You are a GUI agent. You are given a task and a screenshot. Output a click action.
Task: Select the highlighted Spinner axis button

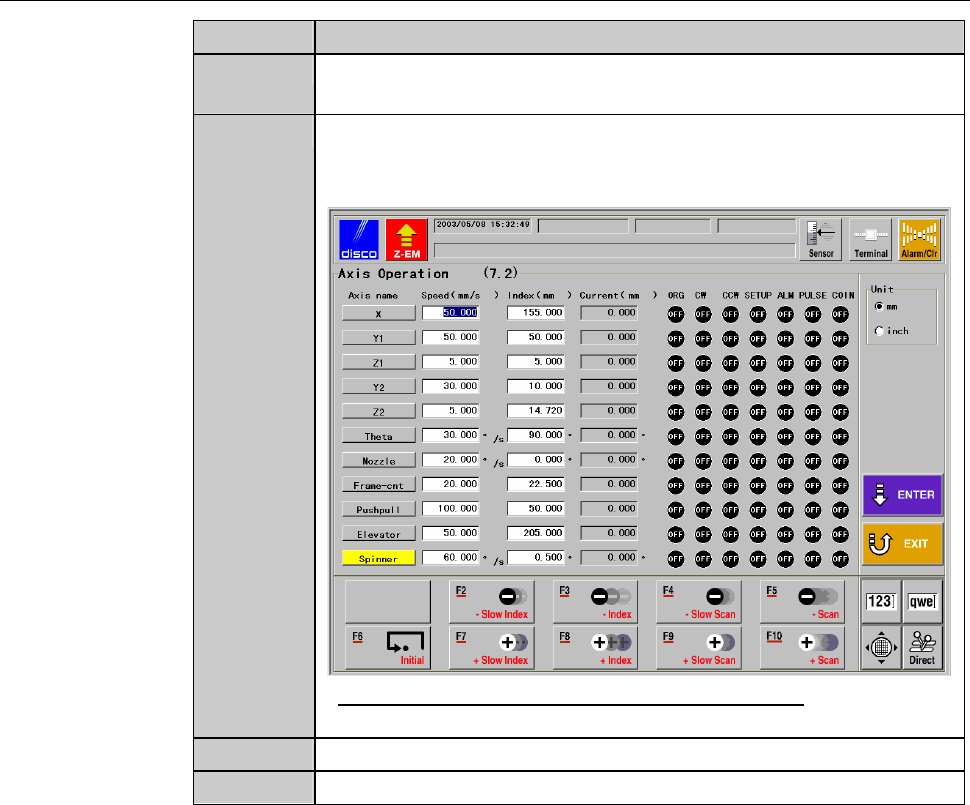(x=379, y=558)
